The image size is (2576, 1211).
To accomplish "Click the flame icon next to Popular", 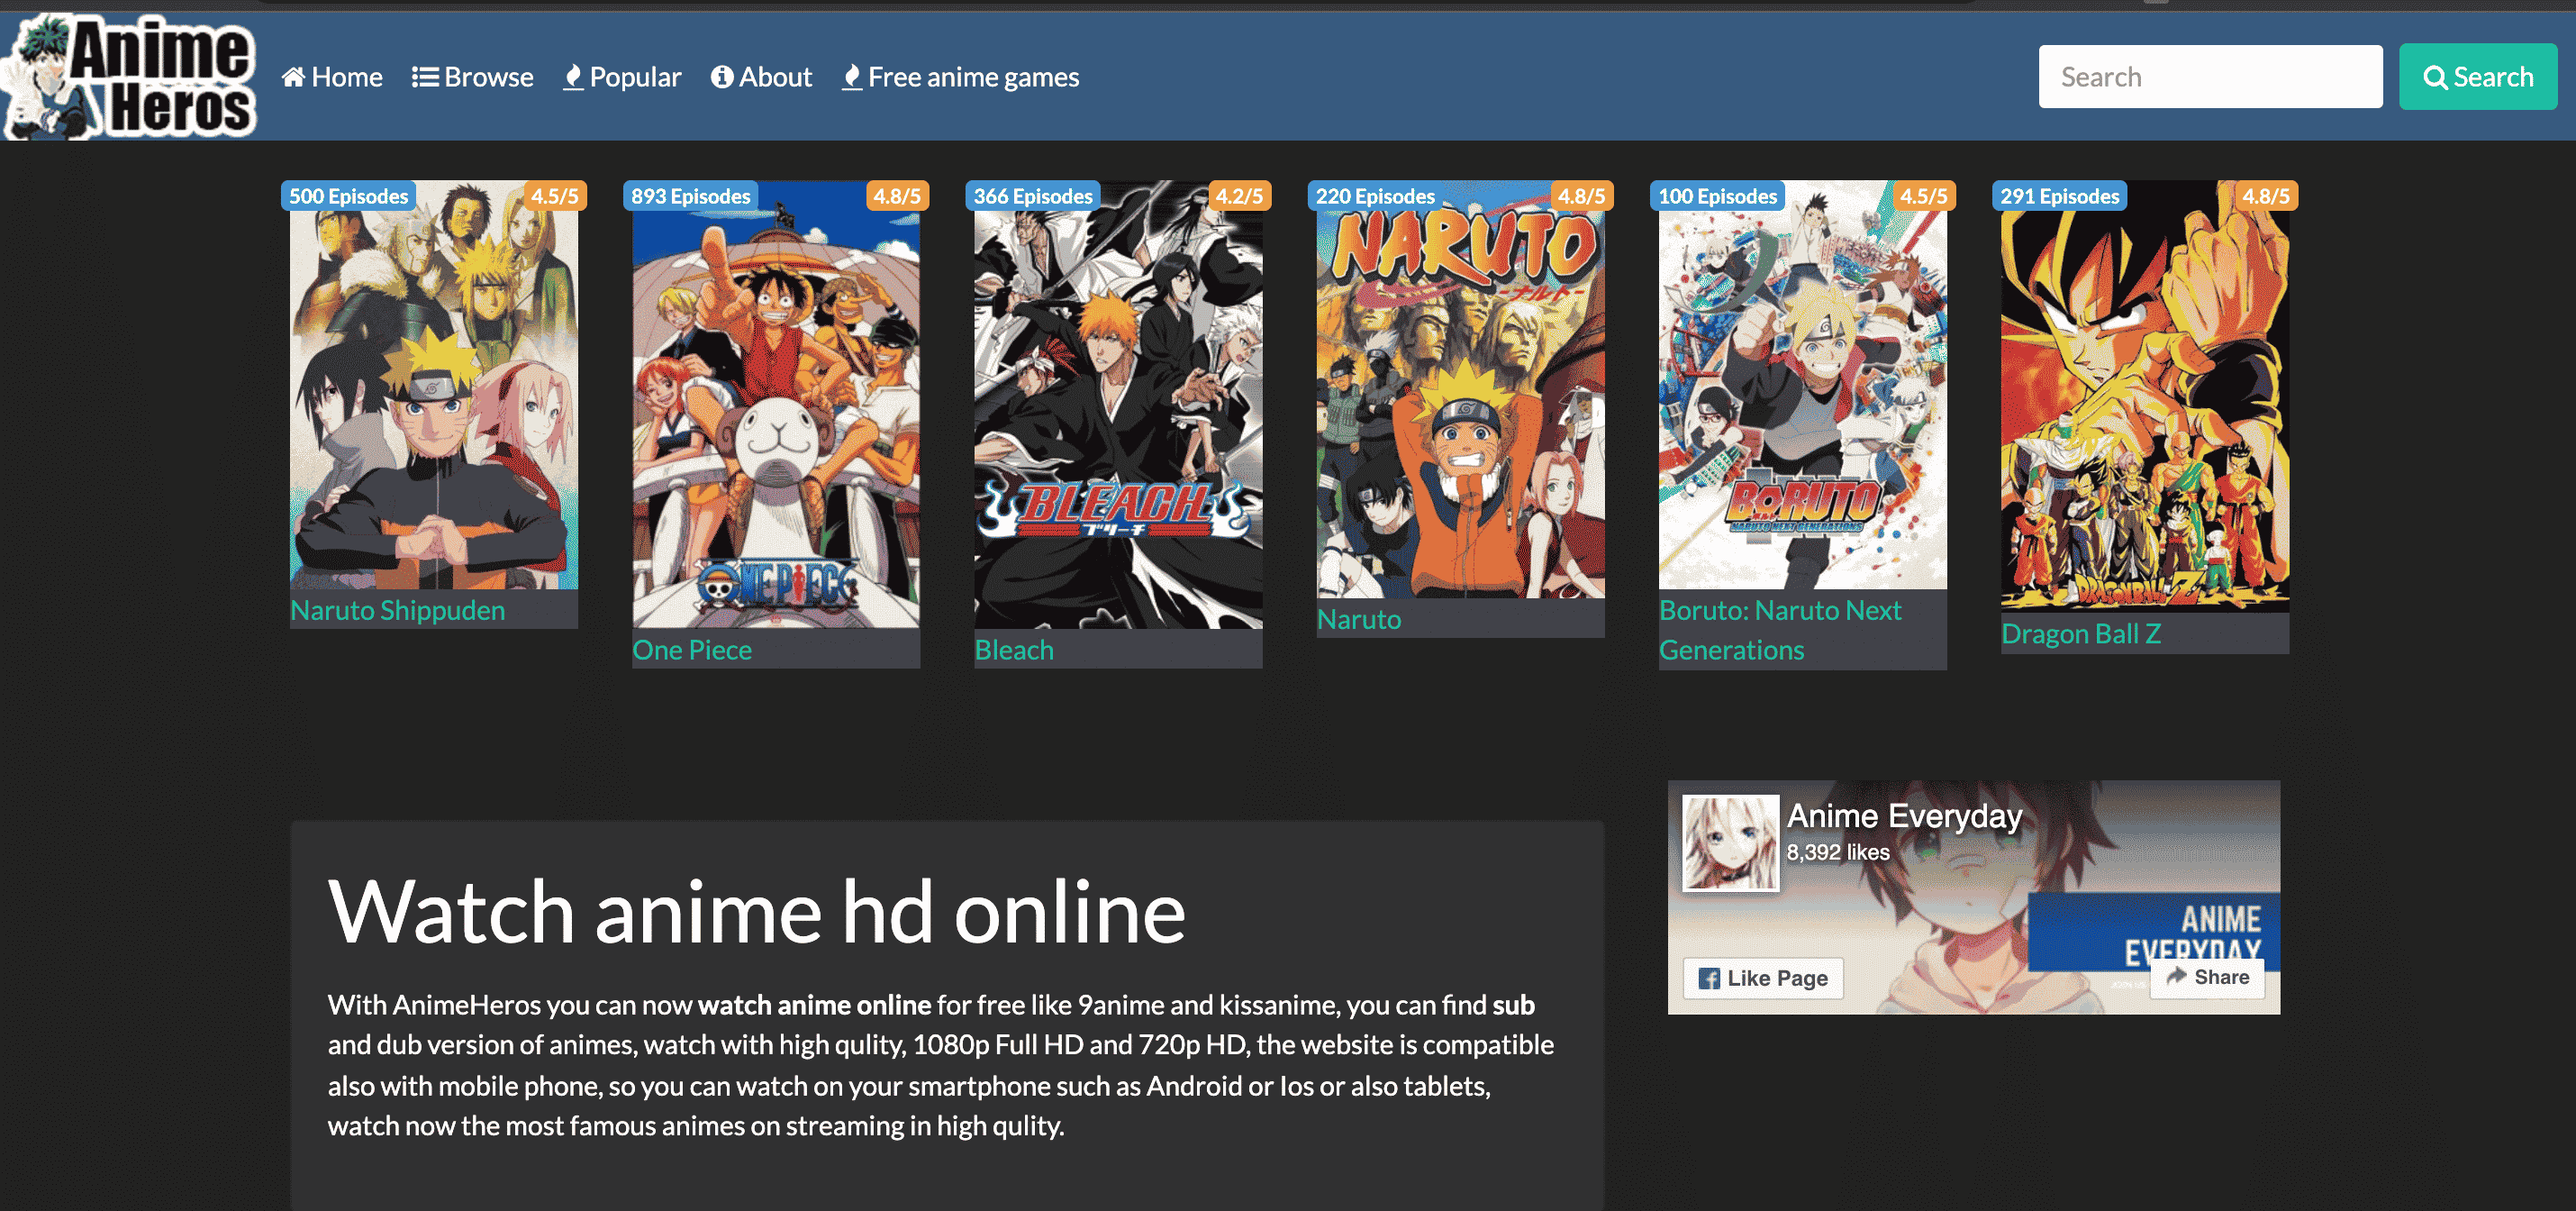I will (x=573, y=77).
